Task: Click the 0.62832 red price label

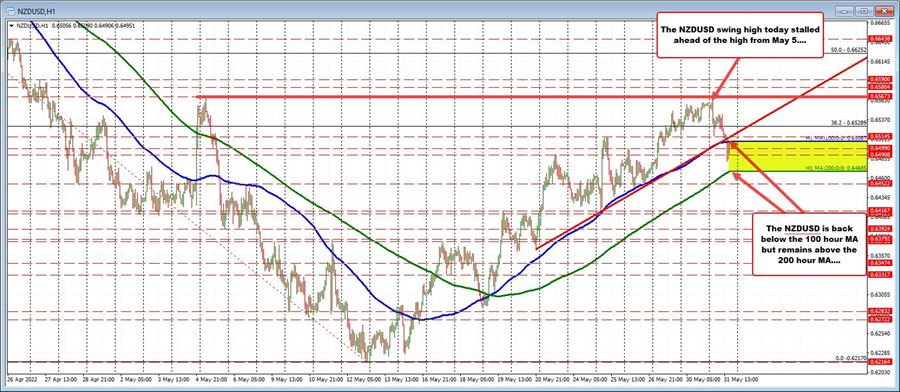Action: (x=880, y=312)
